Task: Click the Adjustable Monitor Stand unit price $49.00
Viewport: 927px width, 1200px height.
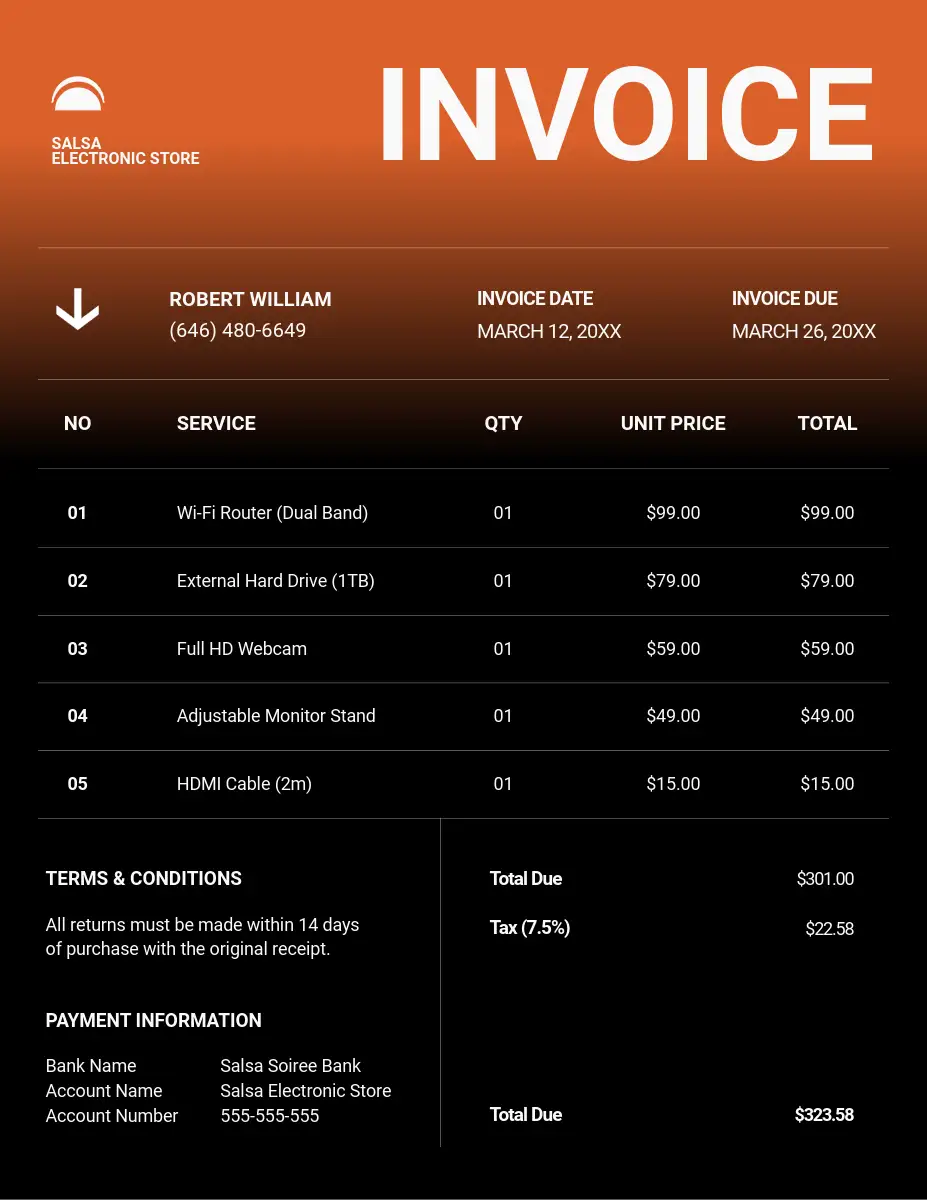Action: pyautogui.click(x=673, y=716)
